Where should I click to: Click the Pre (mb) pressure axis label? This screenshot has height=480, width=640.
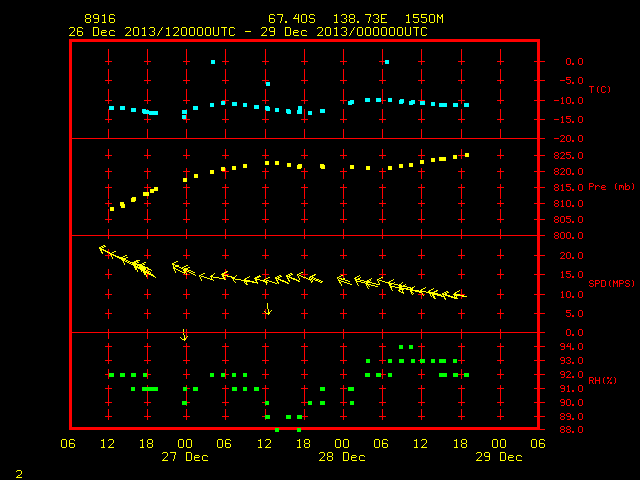(611, 187)
